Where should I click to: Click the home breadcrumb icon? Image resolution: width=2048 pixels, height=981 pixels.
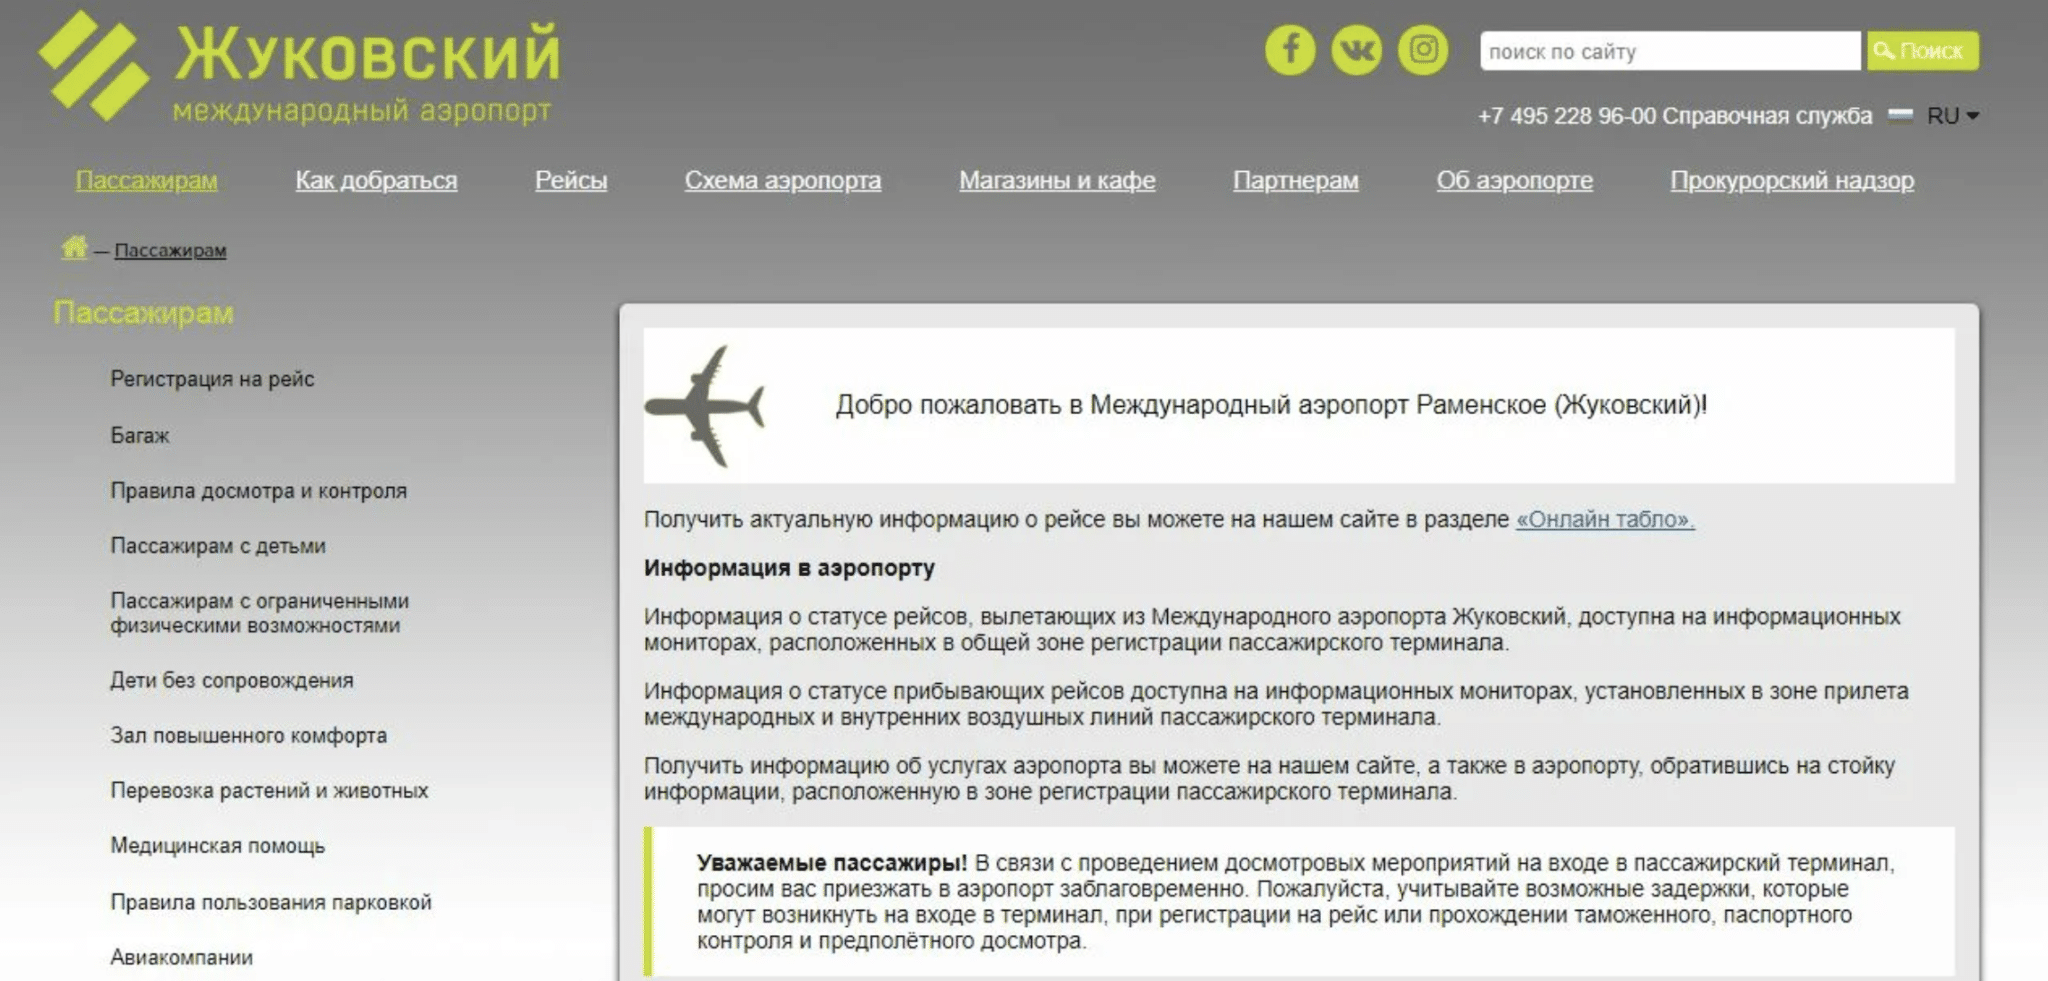(74, 247)
